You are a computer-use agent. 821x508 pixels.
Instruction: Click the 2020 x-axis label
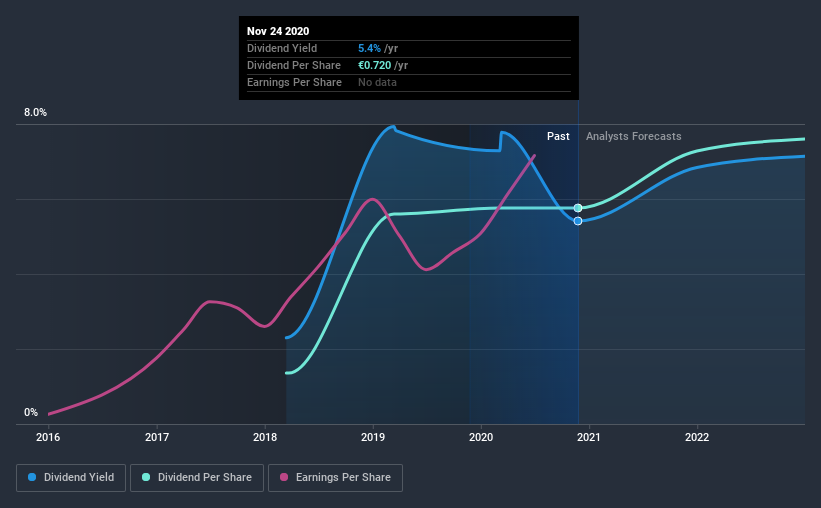tap(481, 437)
